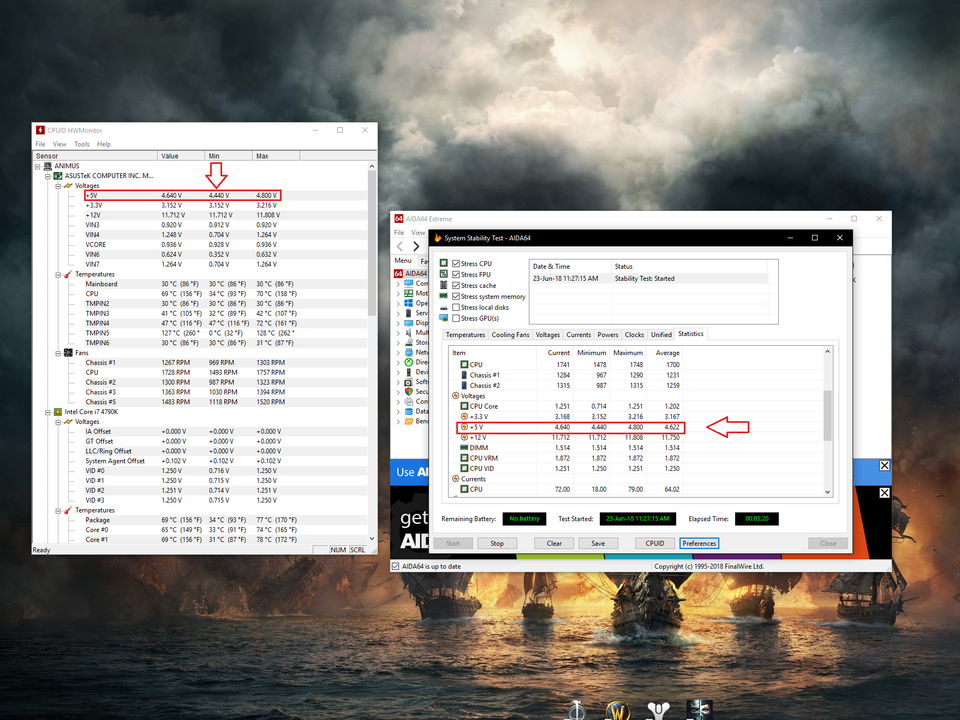Screen dimensions: 960x720
Task: Open the Tools menu in HWMonitor
Action: [x=81, y=144]
